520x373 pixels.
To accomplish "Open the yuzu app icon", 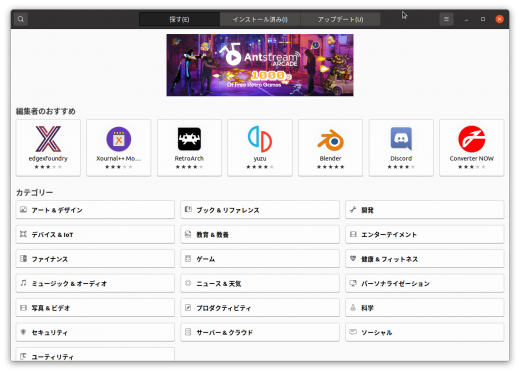I will (260, 139).
